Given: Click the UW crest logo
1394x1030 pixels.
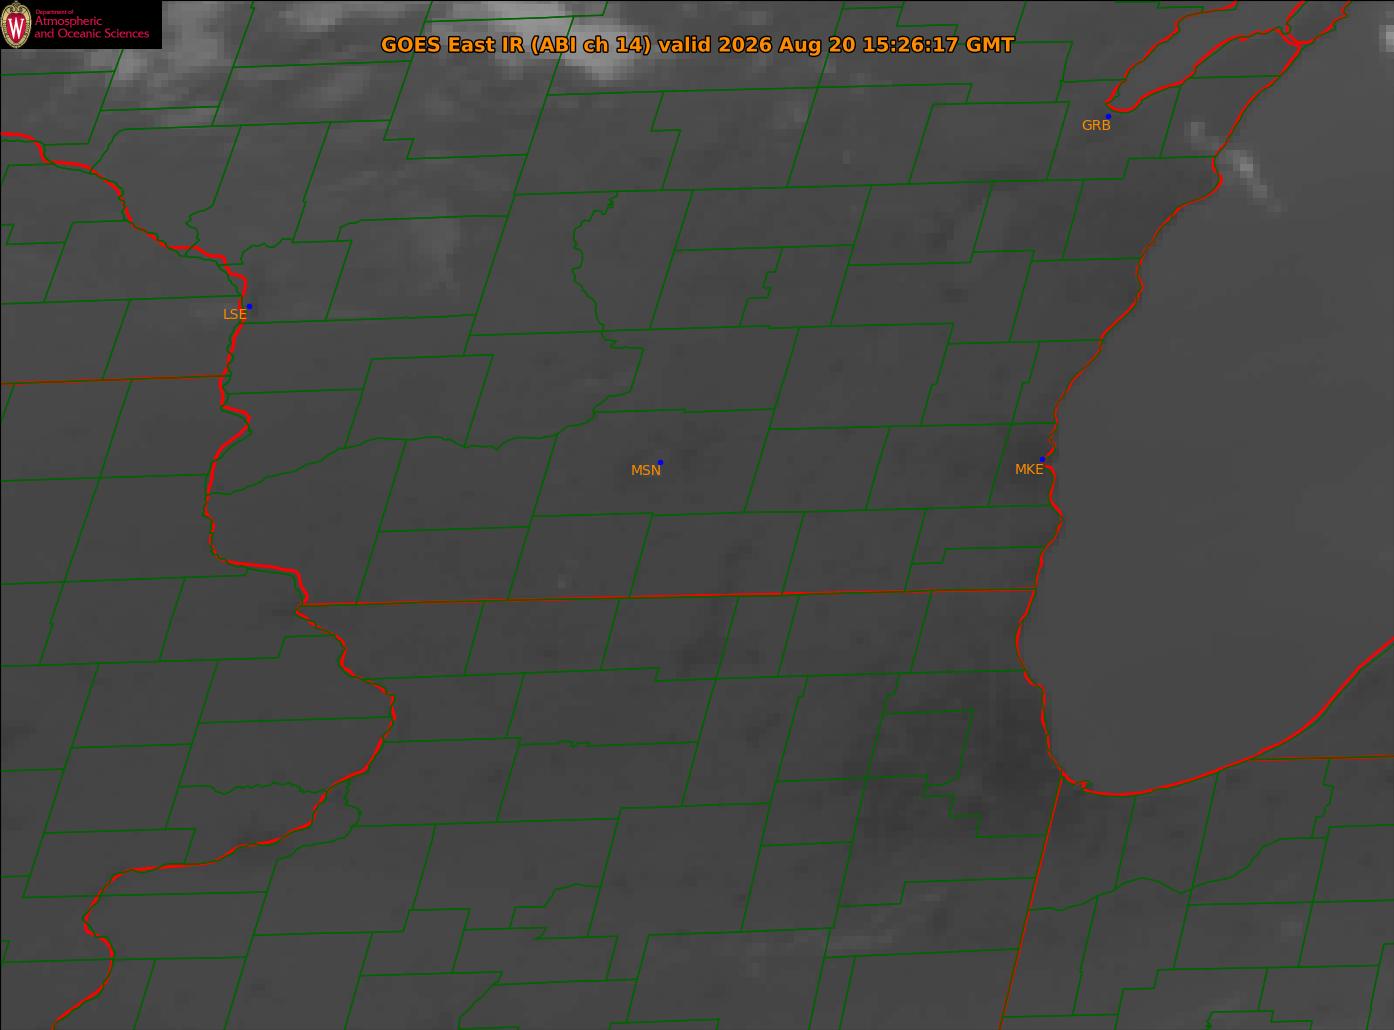Looking at the screenshot, I should (x=16, y=25).
